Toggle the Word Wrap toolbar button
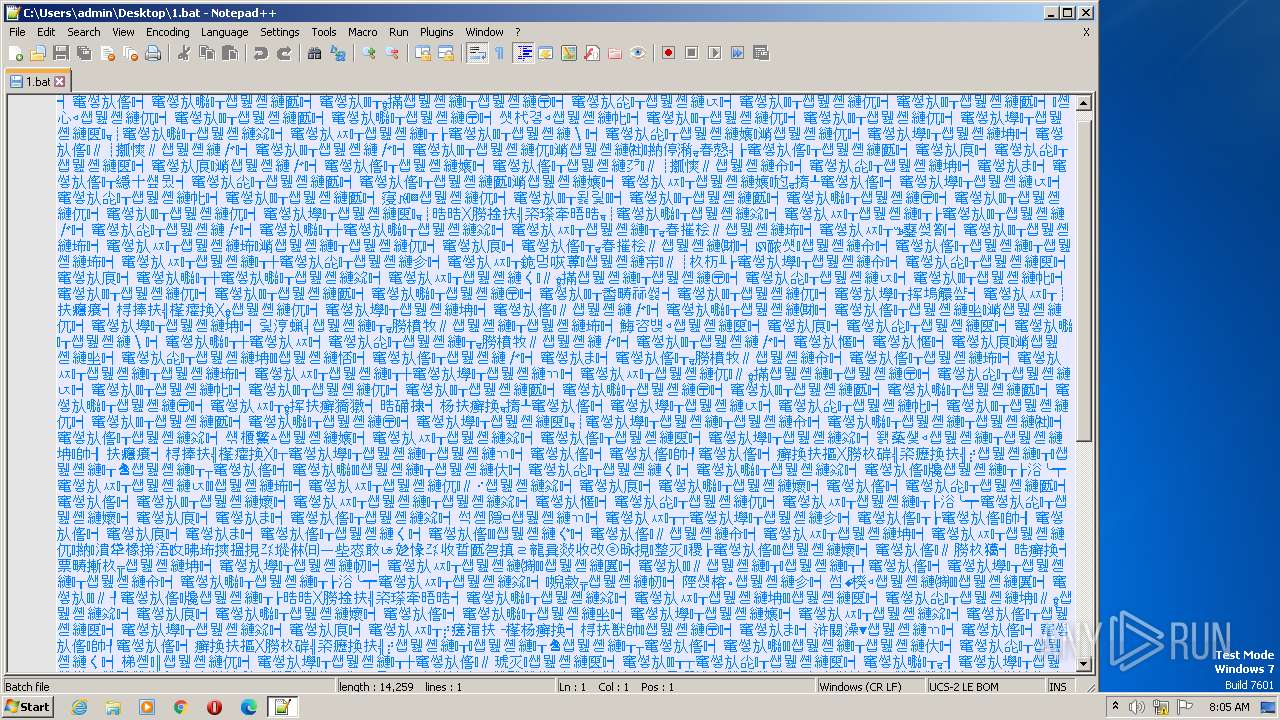The height and width of the screenshot is (720, 1280). tap(477, 53)
